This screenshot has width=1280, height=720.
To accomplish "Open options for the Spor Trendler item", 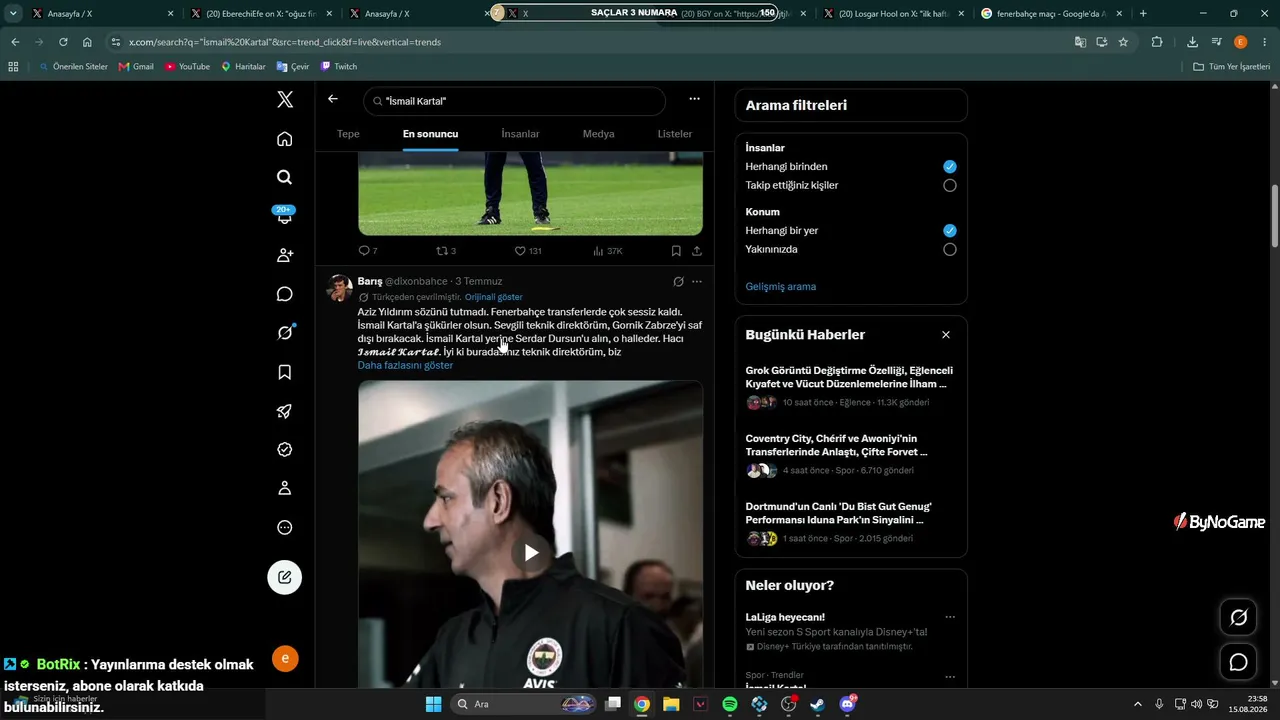I will coord(950,676).
